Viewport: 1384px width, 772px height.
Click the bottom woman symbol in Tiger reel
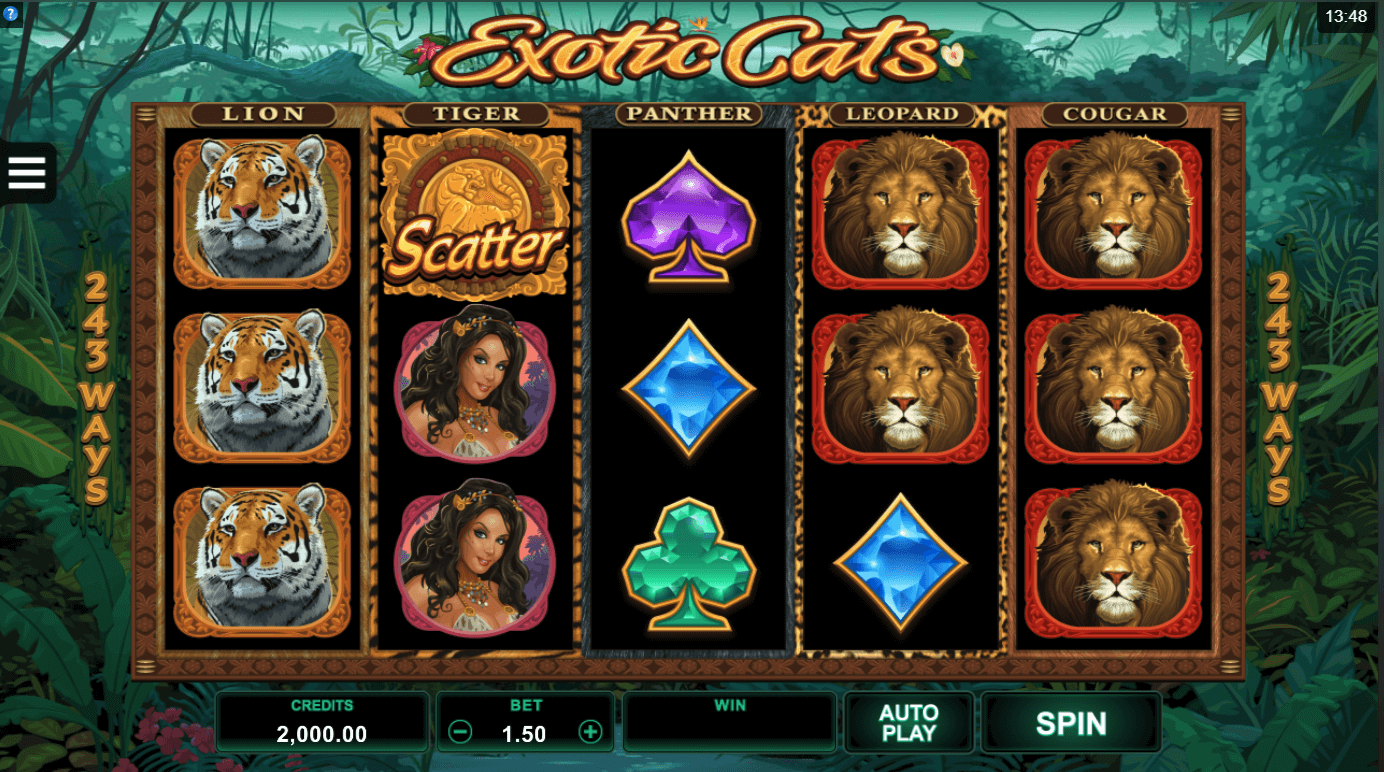476,560
